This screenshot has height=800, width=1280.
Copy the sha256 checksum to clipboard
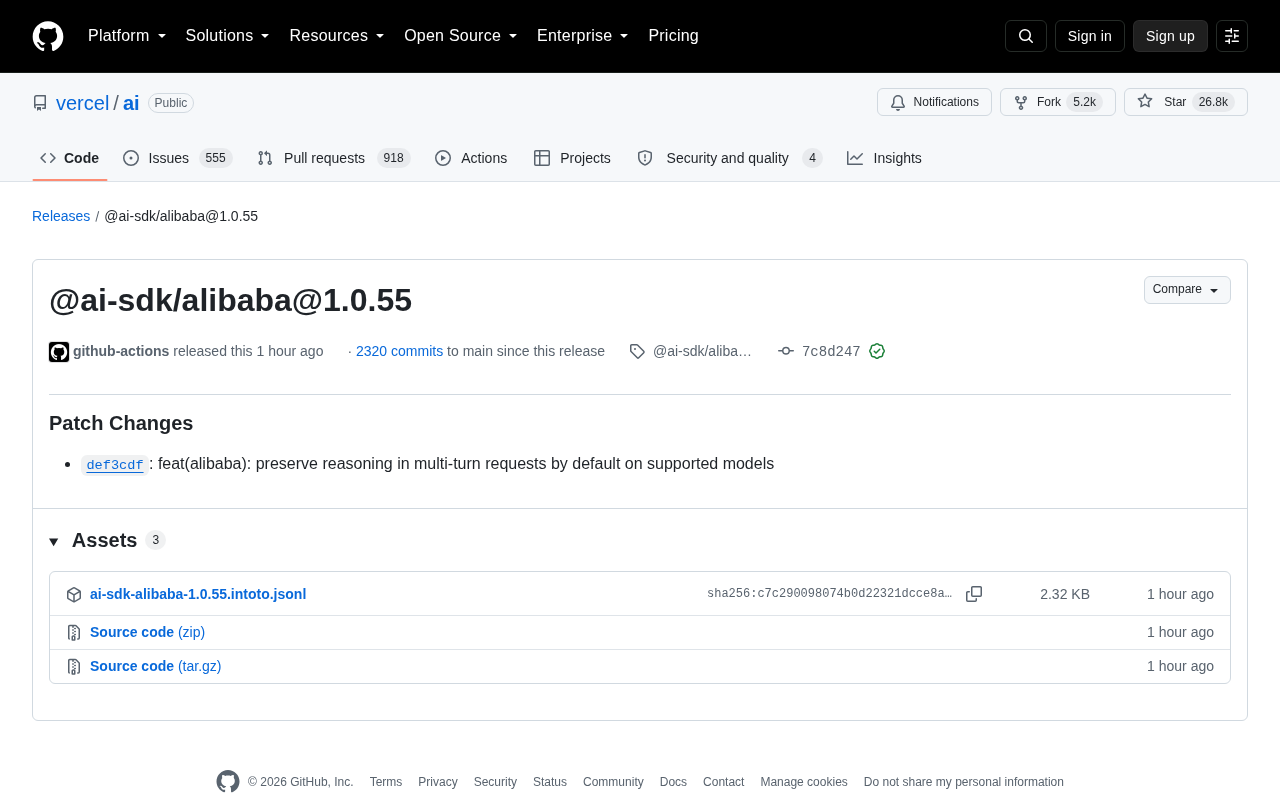tap(974, 594)
